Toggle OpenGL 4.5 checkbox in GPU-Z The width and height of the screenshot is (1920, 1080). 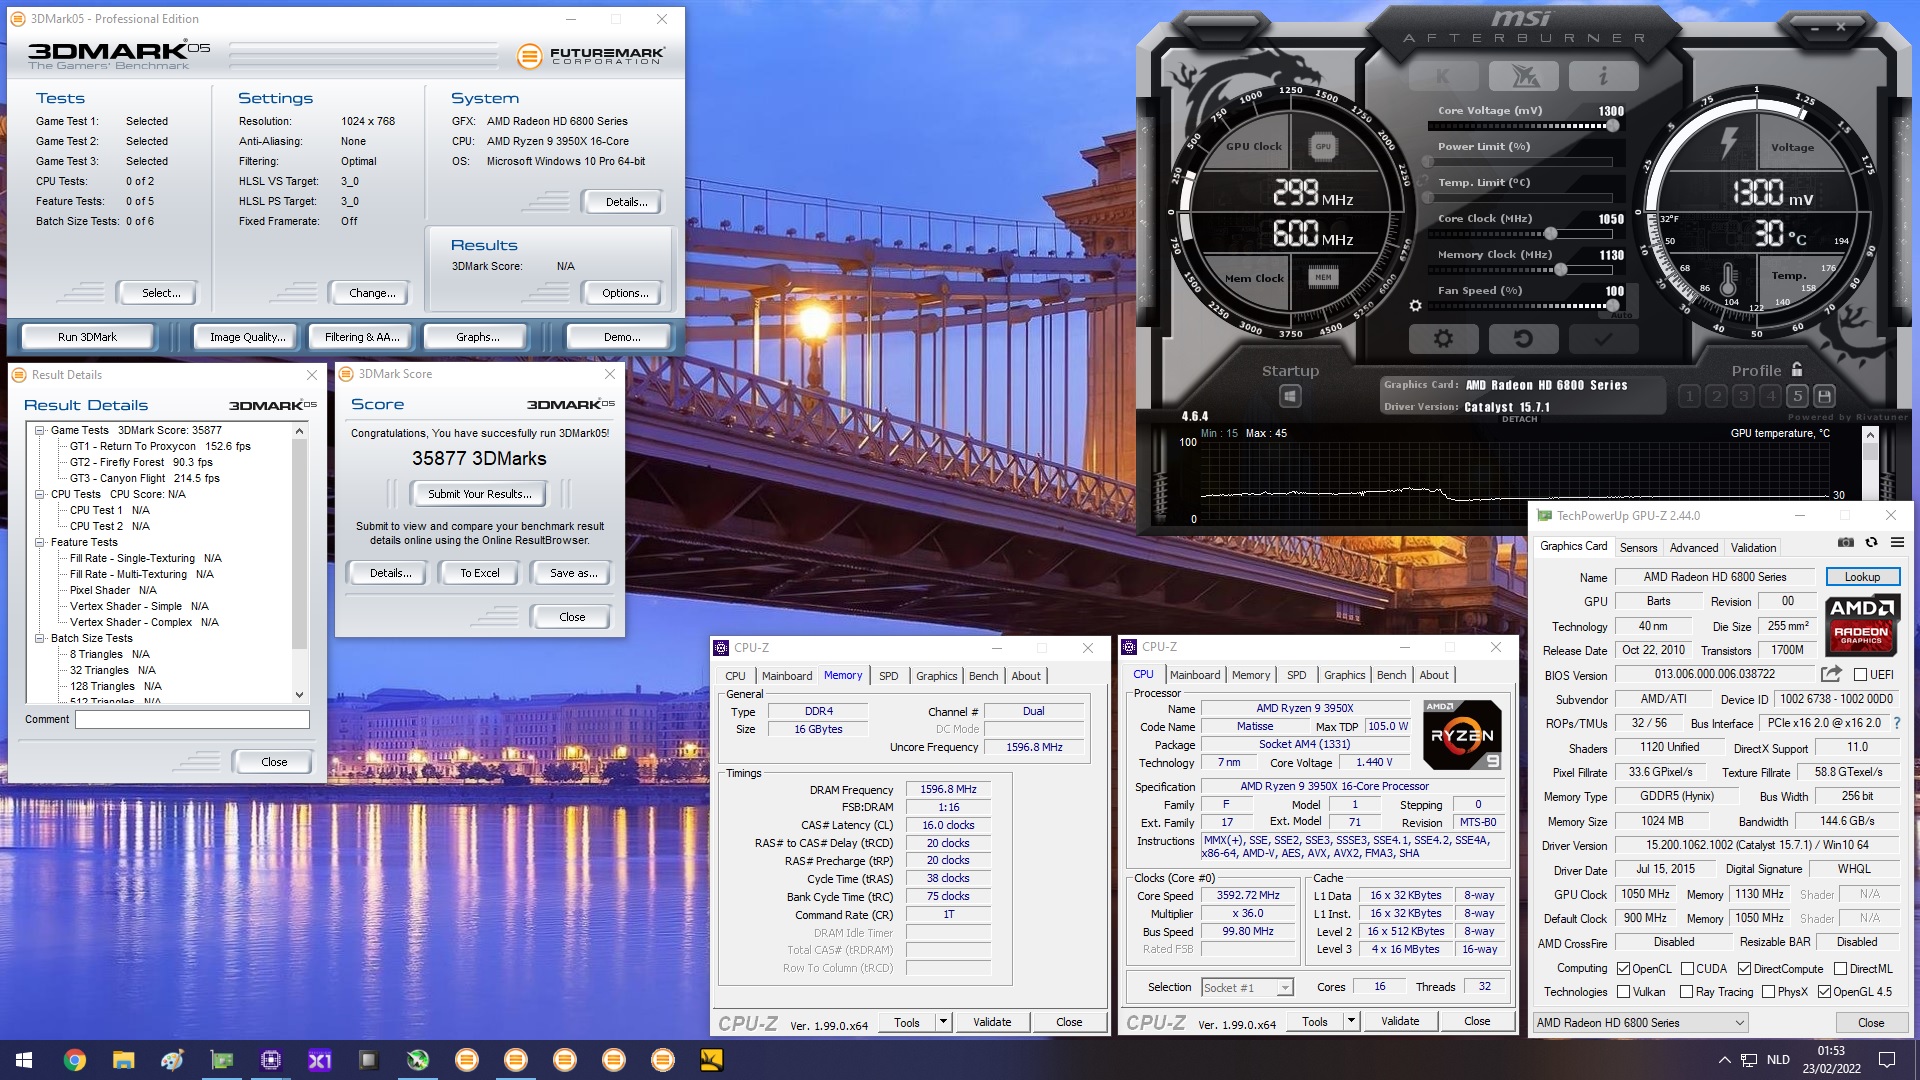pyautogui.click(x=1824, y=992)
